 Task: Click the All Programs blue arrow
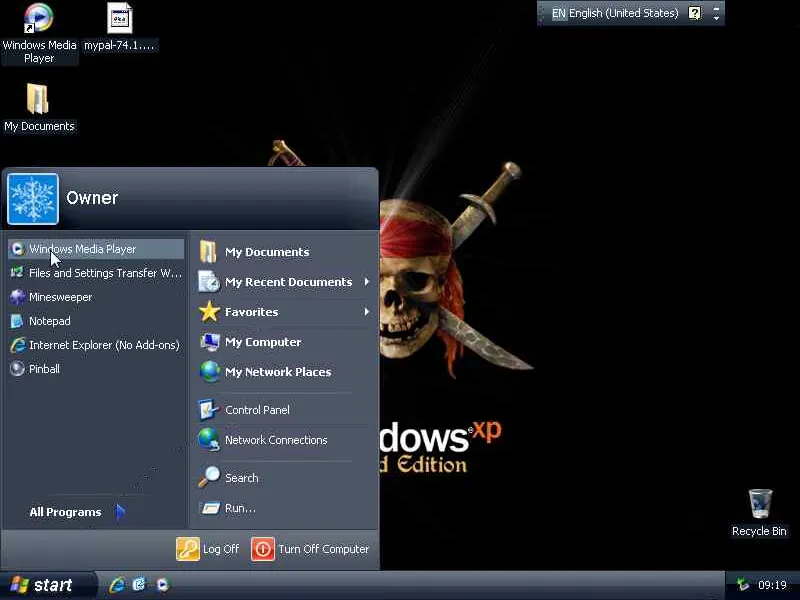point(120,511)
